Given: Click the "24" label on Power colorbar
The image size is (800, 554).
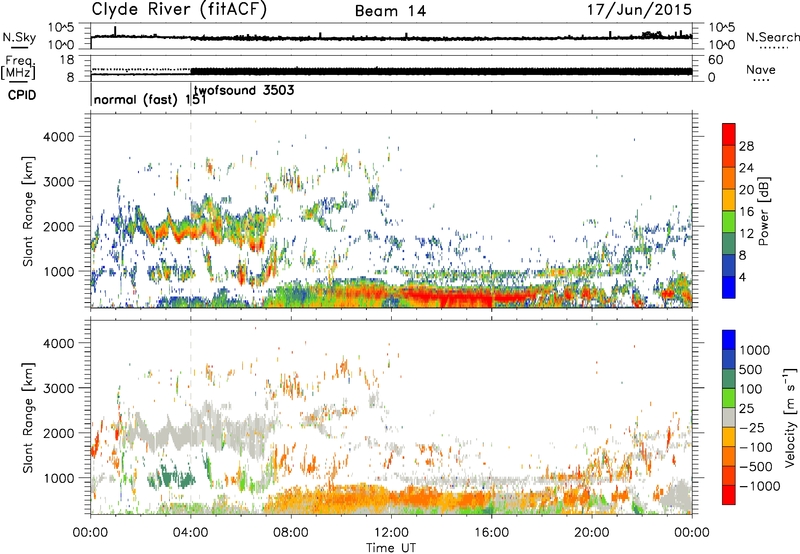Looking at the screenshot, I should [746, 168].
